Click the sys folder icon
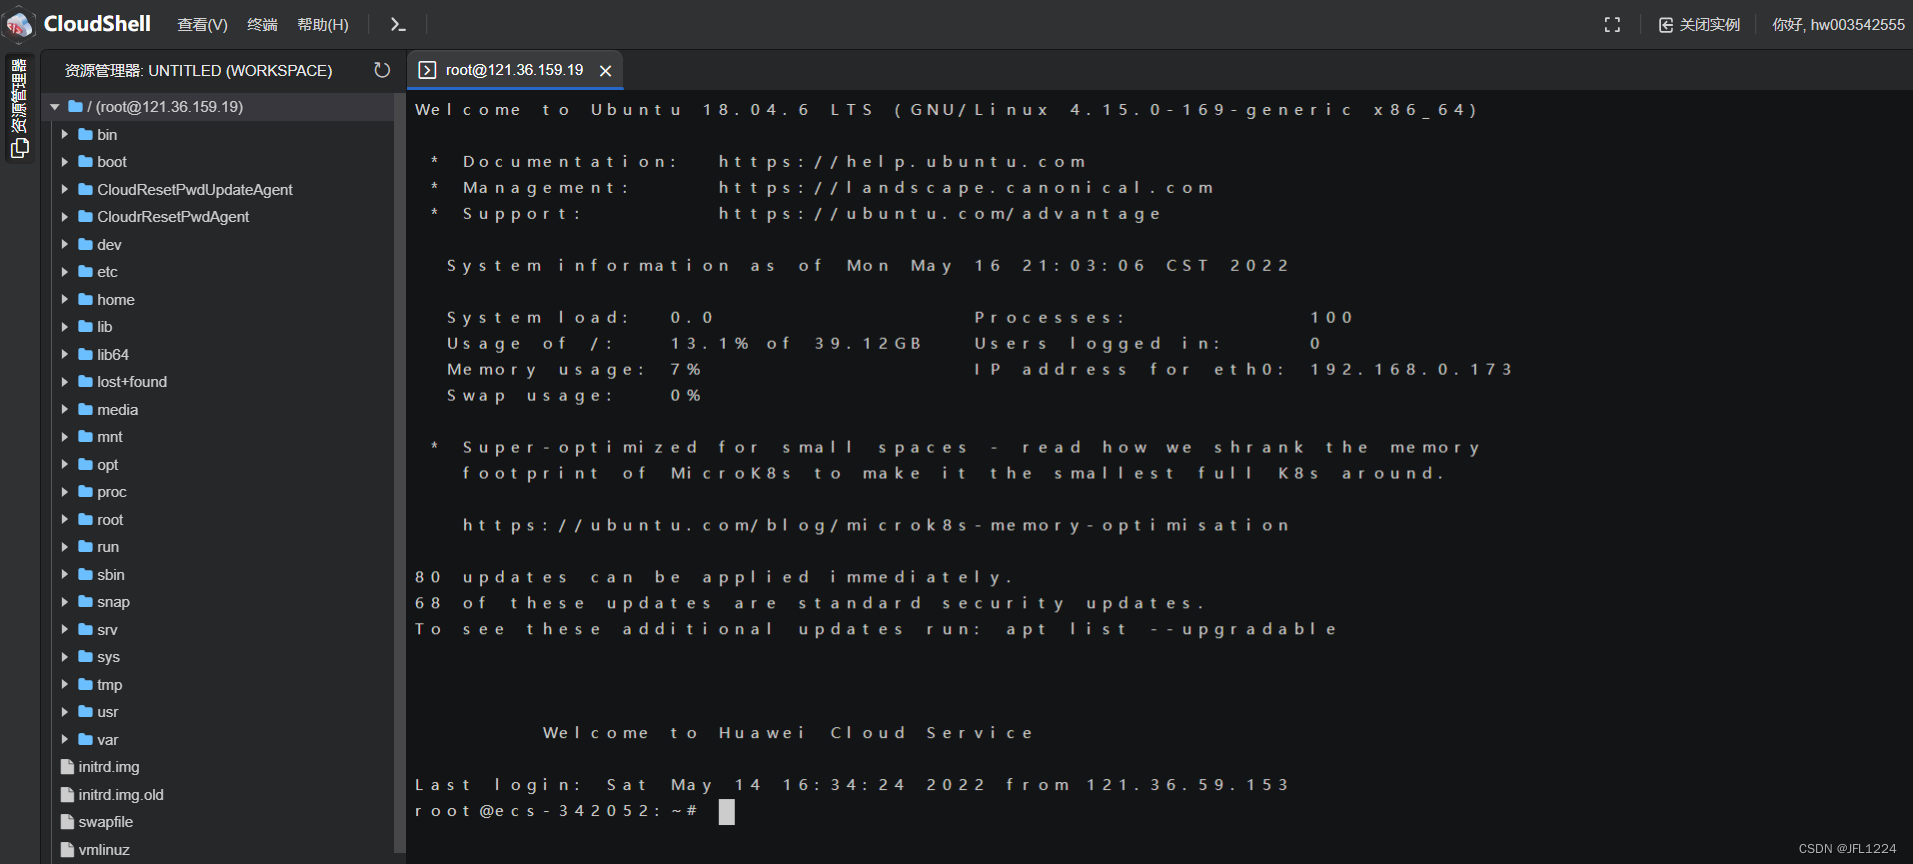The image size is (1913, 864). (86, 657)
